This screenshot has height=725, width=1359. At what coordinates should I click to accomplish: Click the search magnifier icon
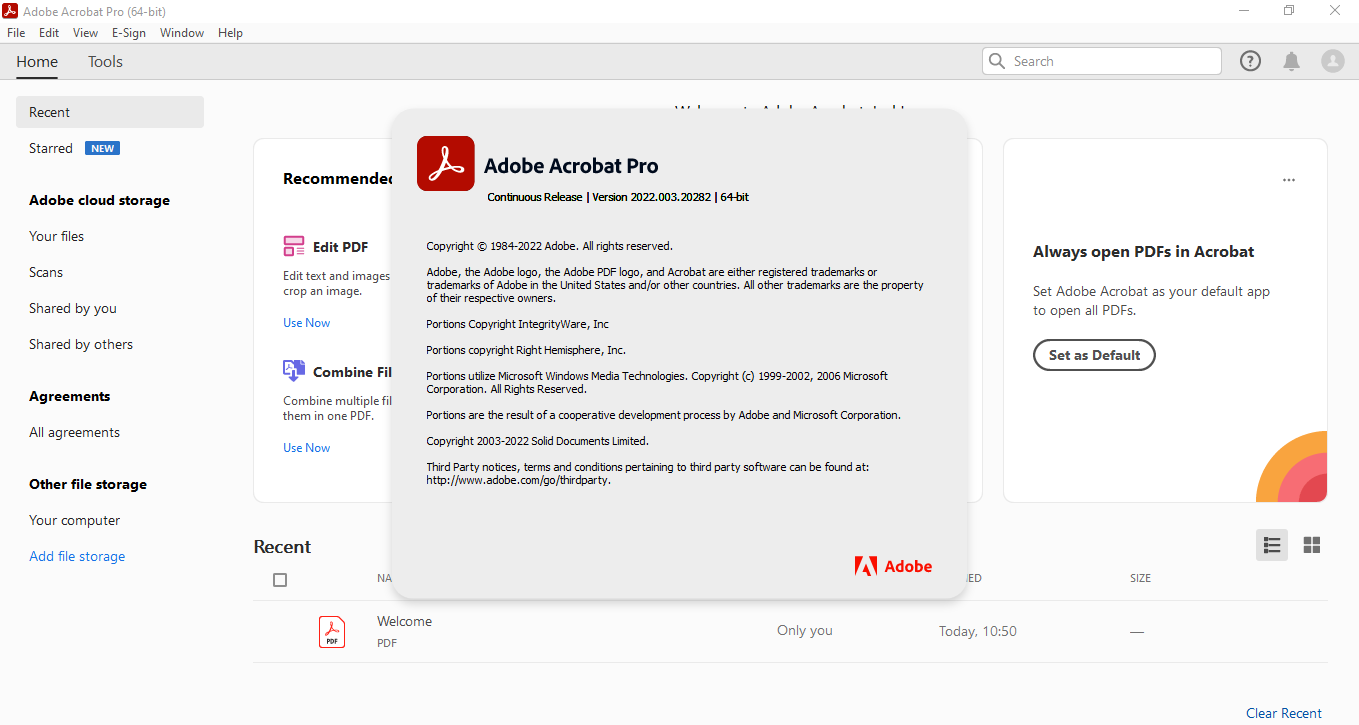(x=997, y=61)
